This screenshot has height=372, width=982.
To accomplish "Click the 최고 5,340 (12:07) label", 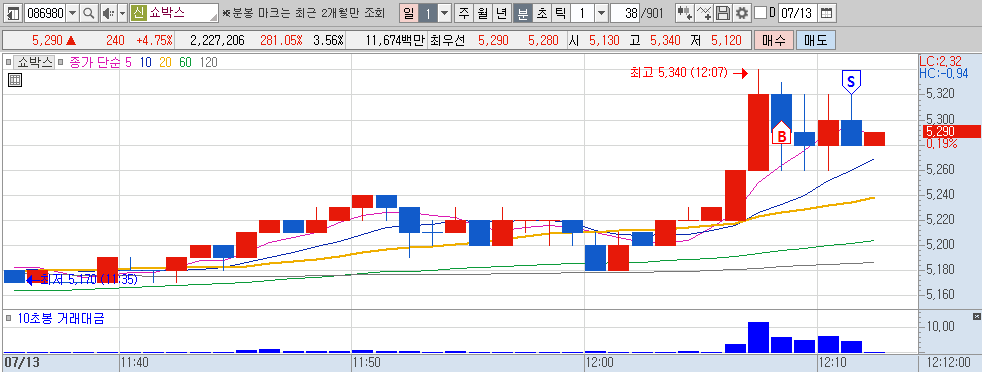I will coord(679,73).
